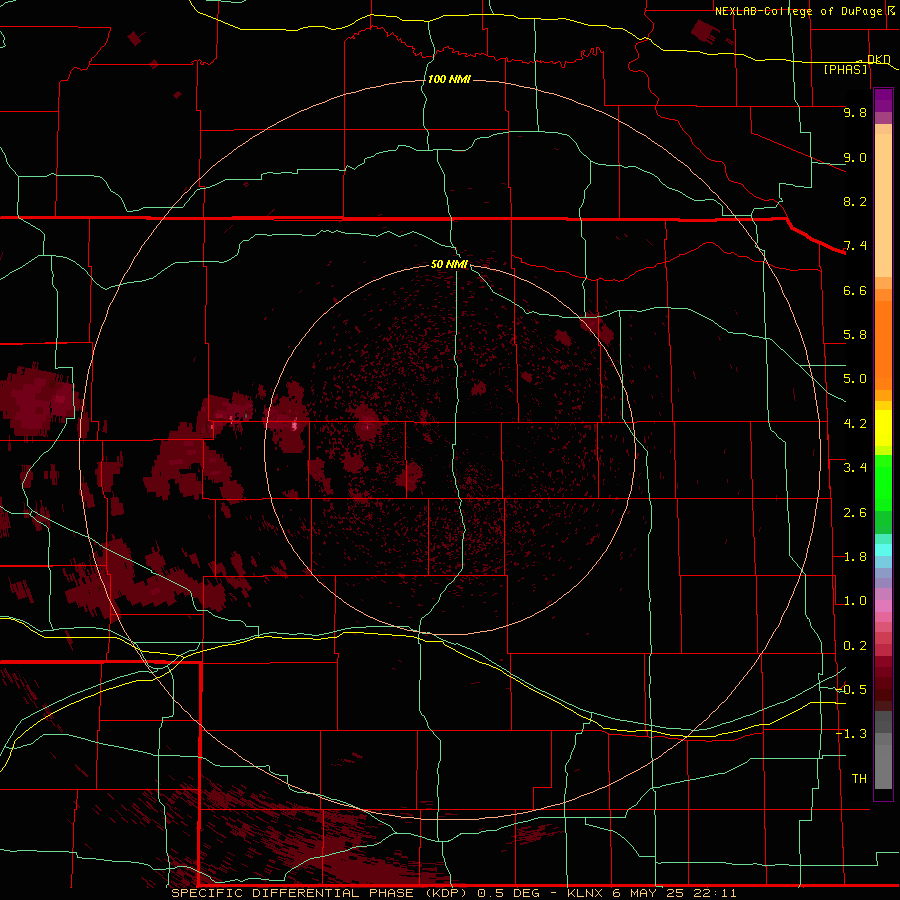The width and height of the screenshot is (900, 900).
Task: Click the bright green segment of the color bar
Action: tap(883, 483)
